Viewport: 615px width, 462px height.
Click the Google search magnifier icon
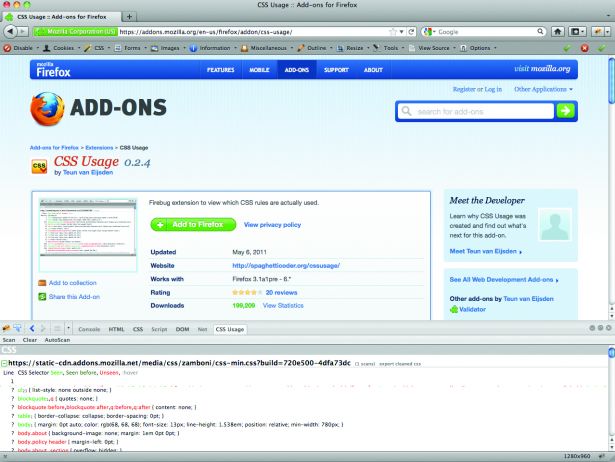(x=540, y=31)
